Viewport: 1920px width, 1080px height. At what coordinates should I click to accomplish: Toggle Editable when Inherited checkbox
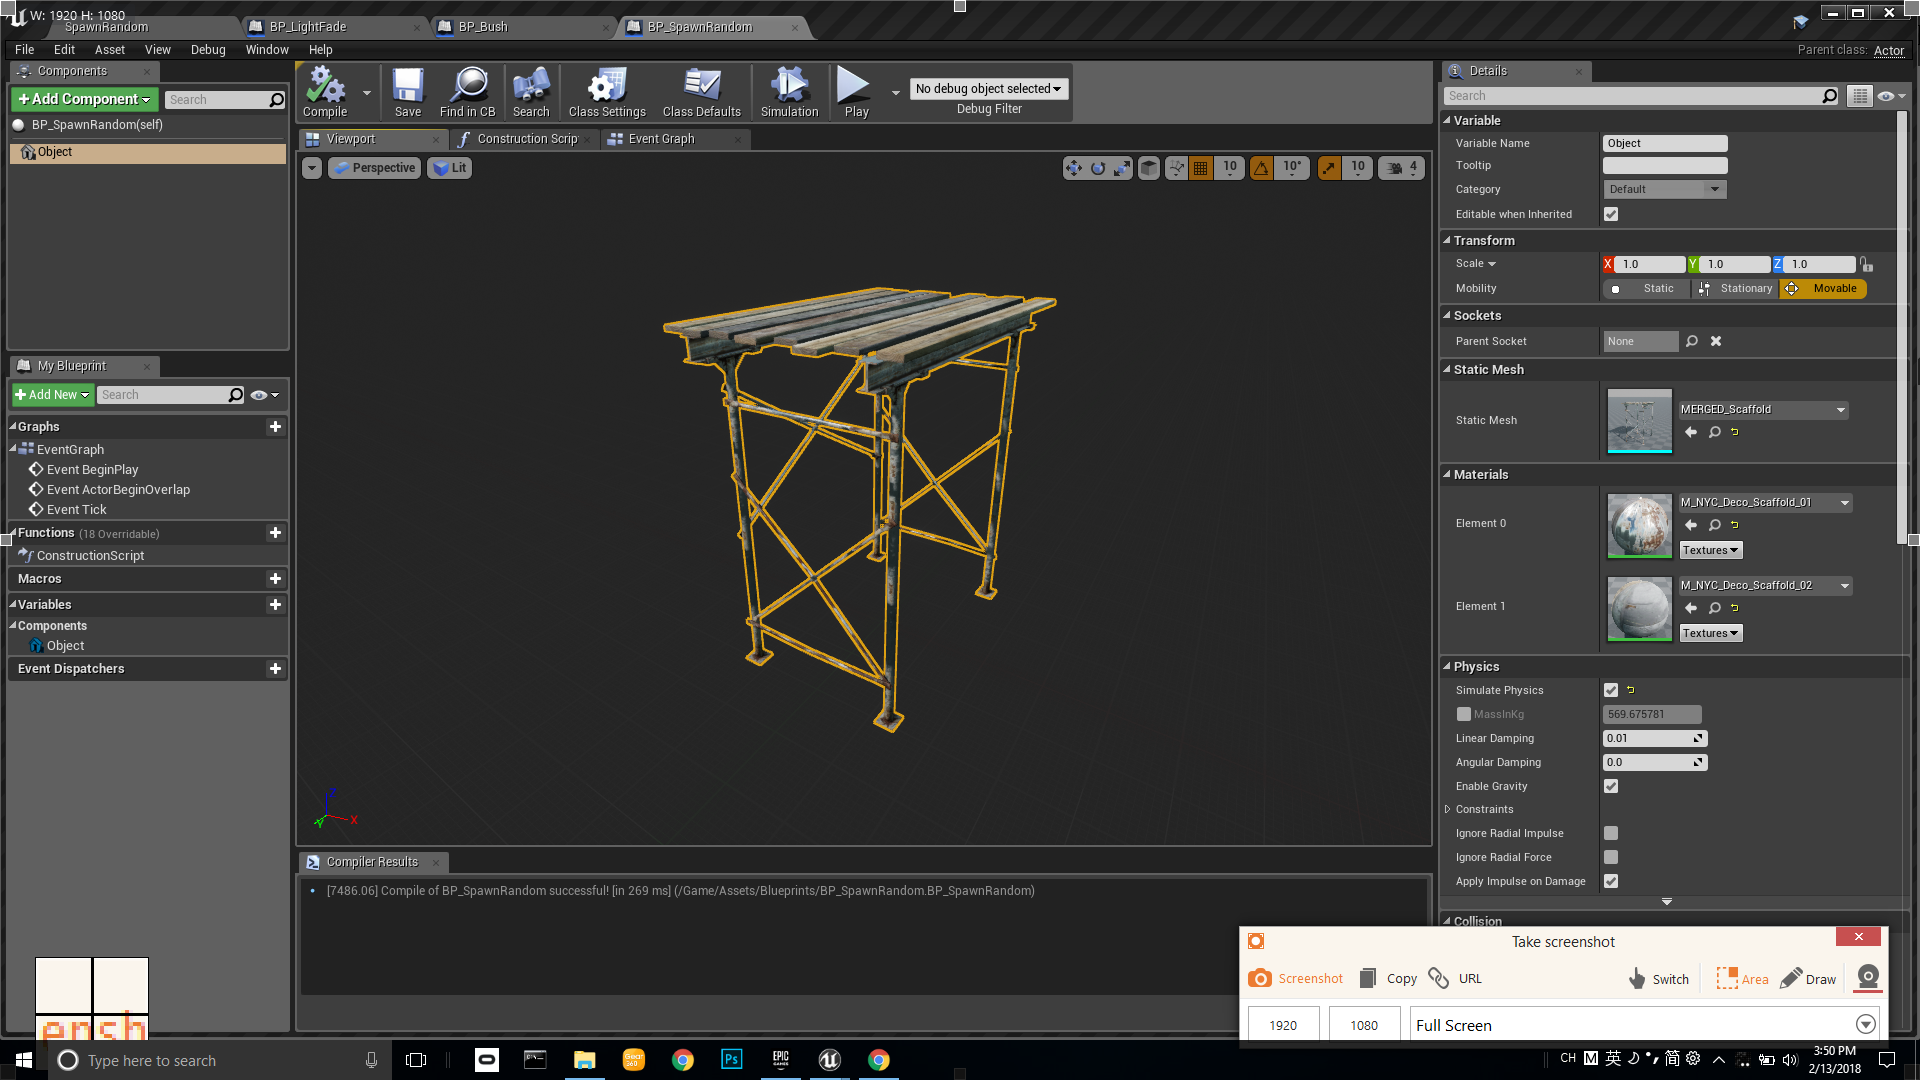pos(1611,214)
